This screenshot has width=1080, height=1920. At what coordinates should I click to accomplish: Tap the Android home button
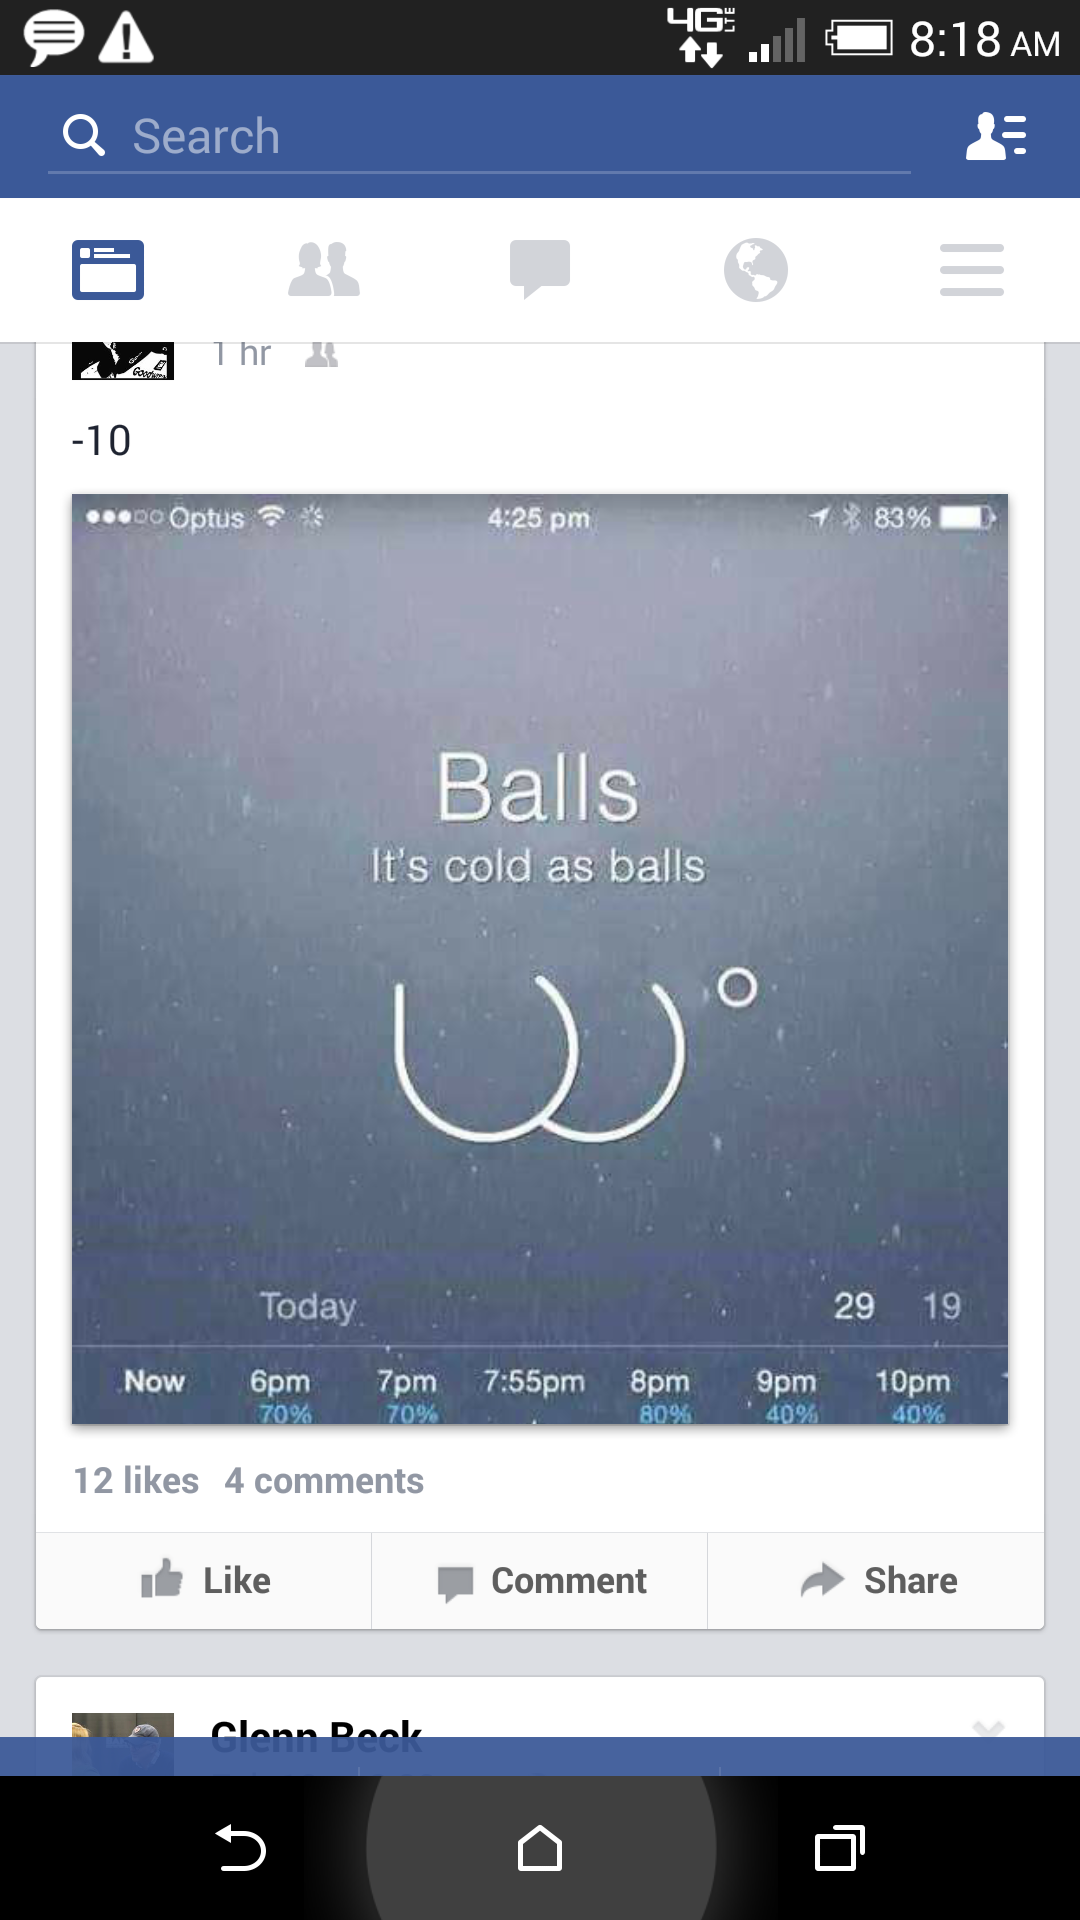[x=540, y=1848]
